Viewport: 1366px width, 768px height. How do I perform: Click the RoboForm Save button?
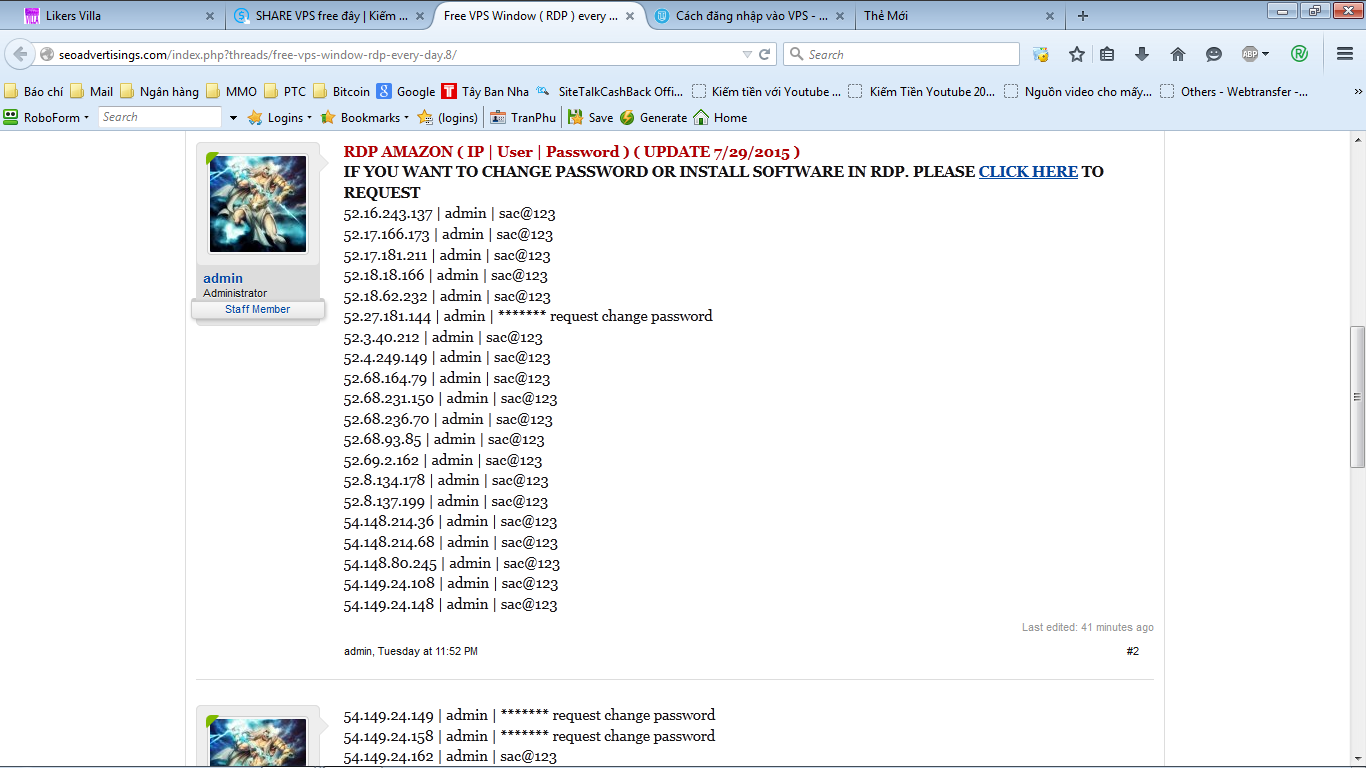590,117
